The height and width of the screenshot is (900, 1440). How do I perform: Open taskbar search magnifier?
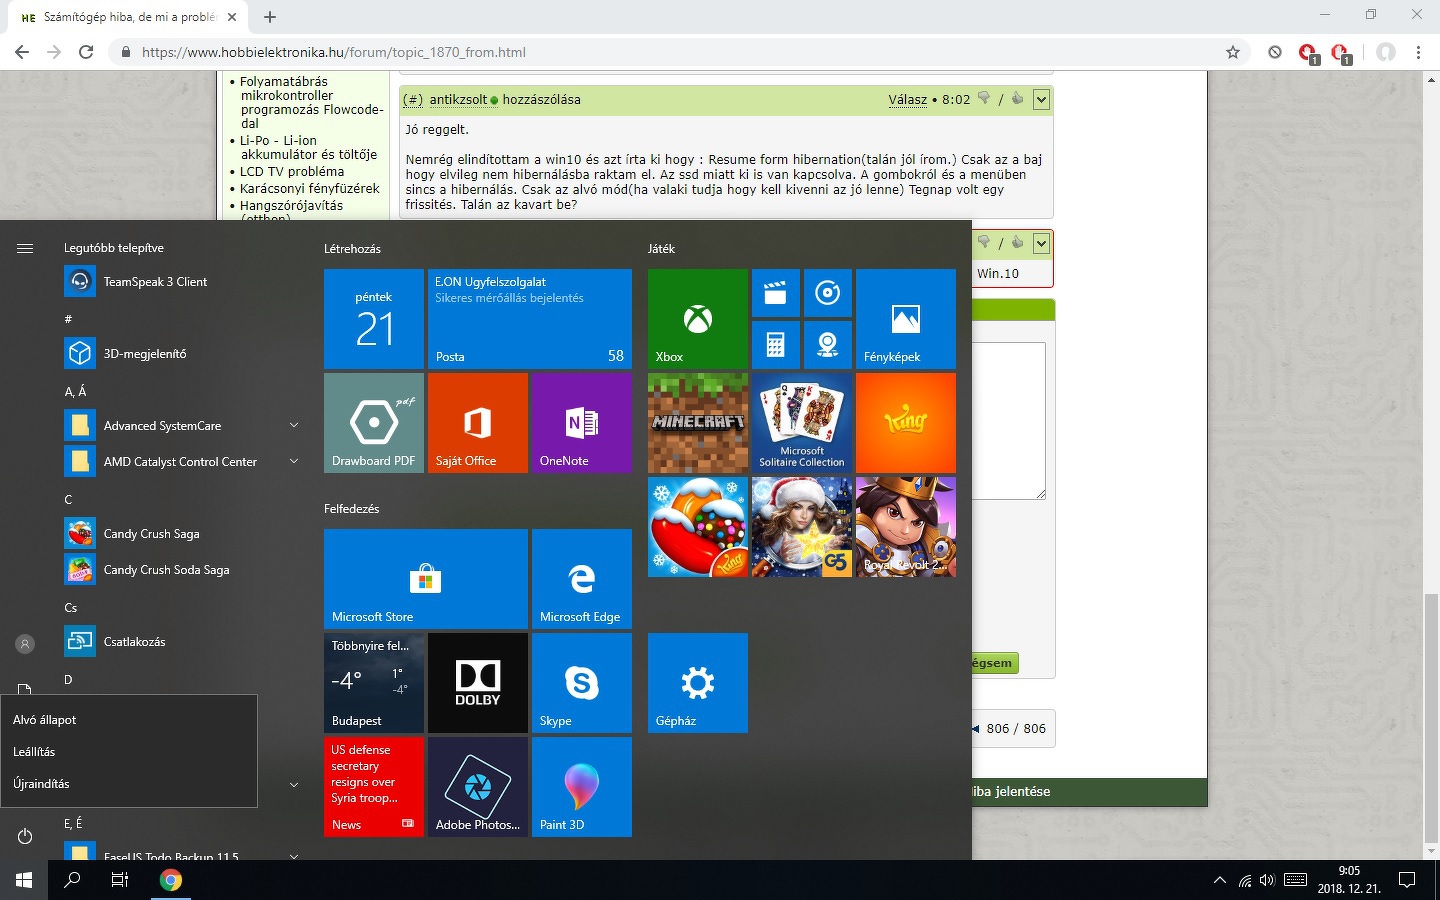click(x=72, y=880)
